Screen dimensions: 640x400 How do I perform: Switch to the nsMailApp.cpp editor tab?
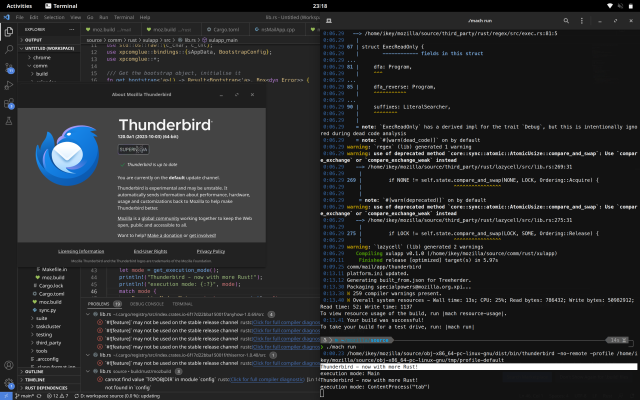276,29
